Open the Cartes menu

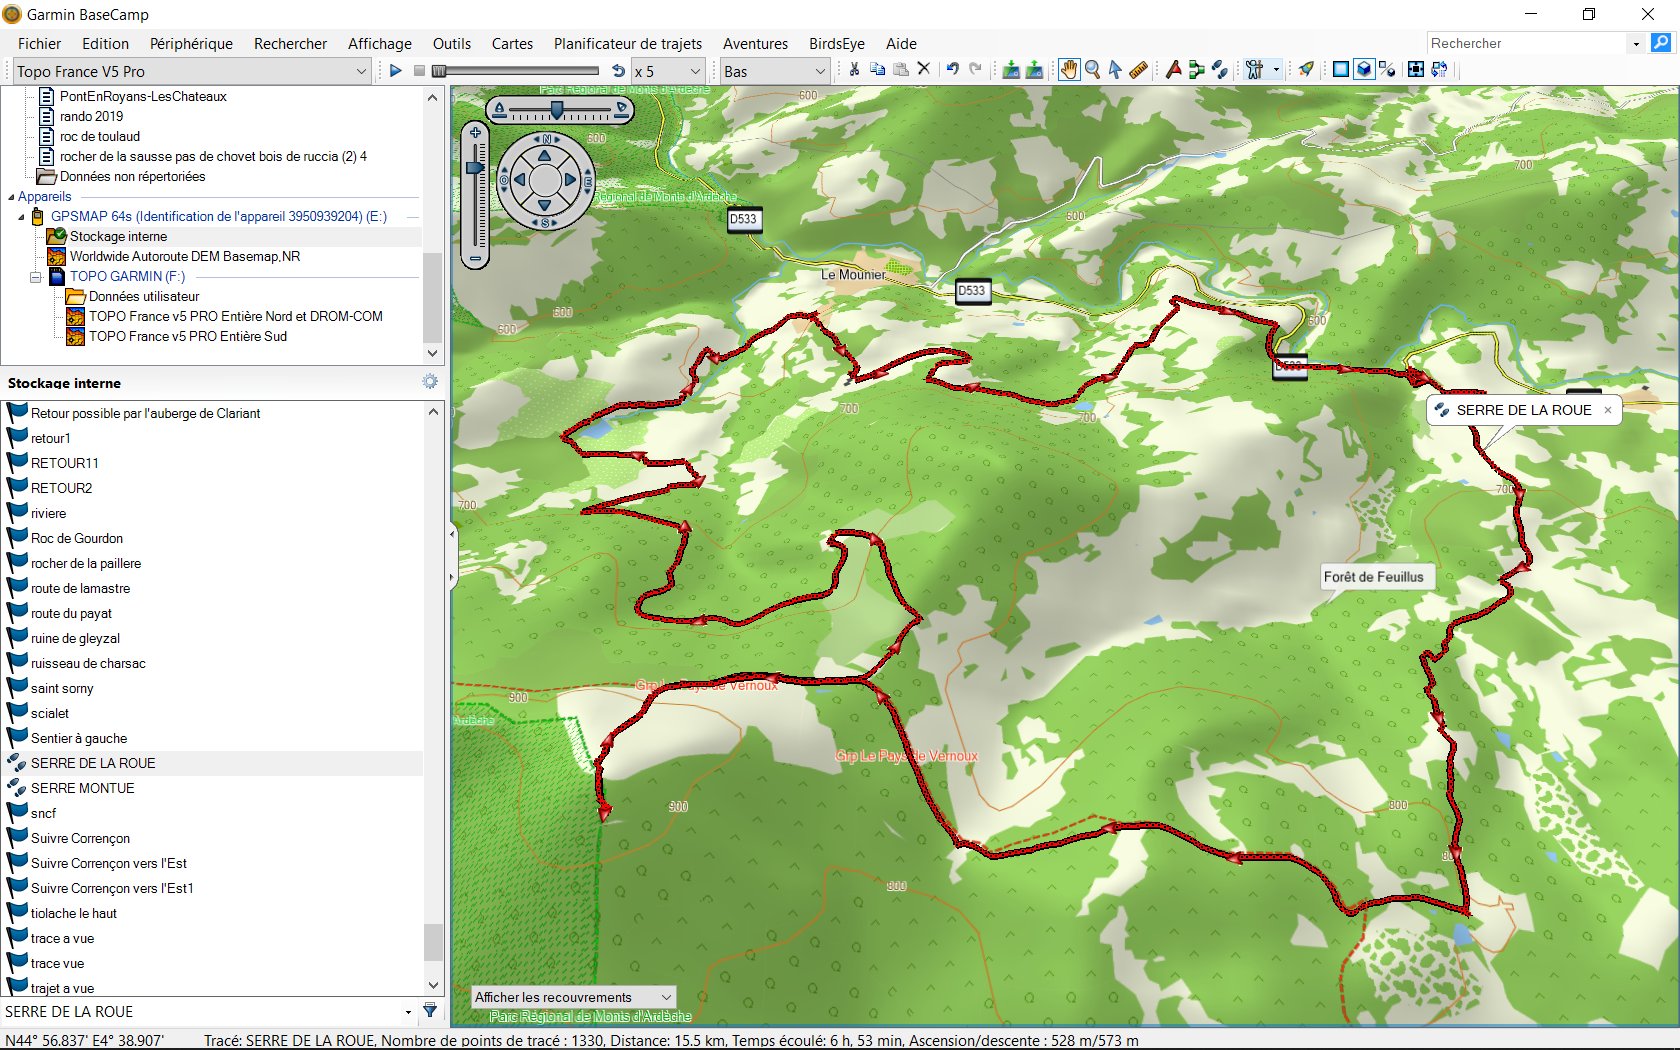512,43
